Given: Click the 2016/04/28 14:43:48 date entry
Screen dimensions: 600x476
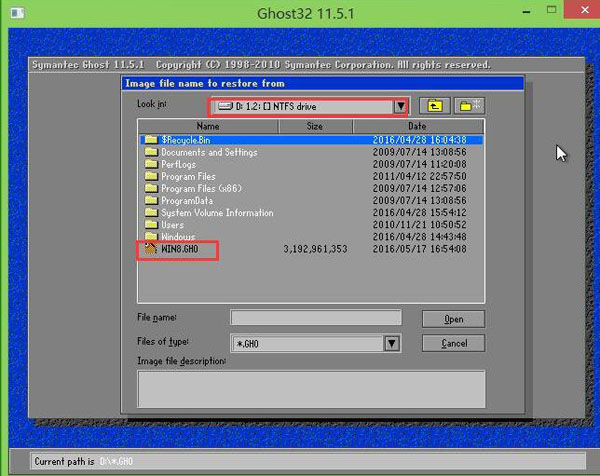Looking at the screenshot, I should click(419, 237).
